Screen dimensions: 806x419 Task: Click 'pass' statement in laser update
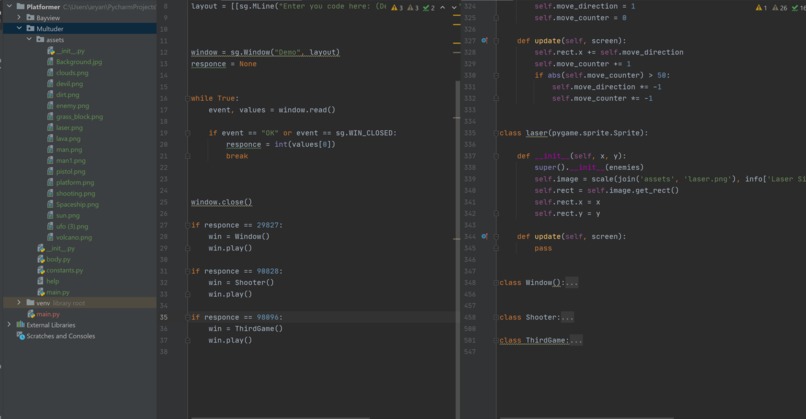[x=543, y=248]
